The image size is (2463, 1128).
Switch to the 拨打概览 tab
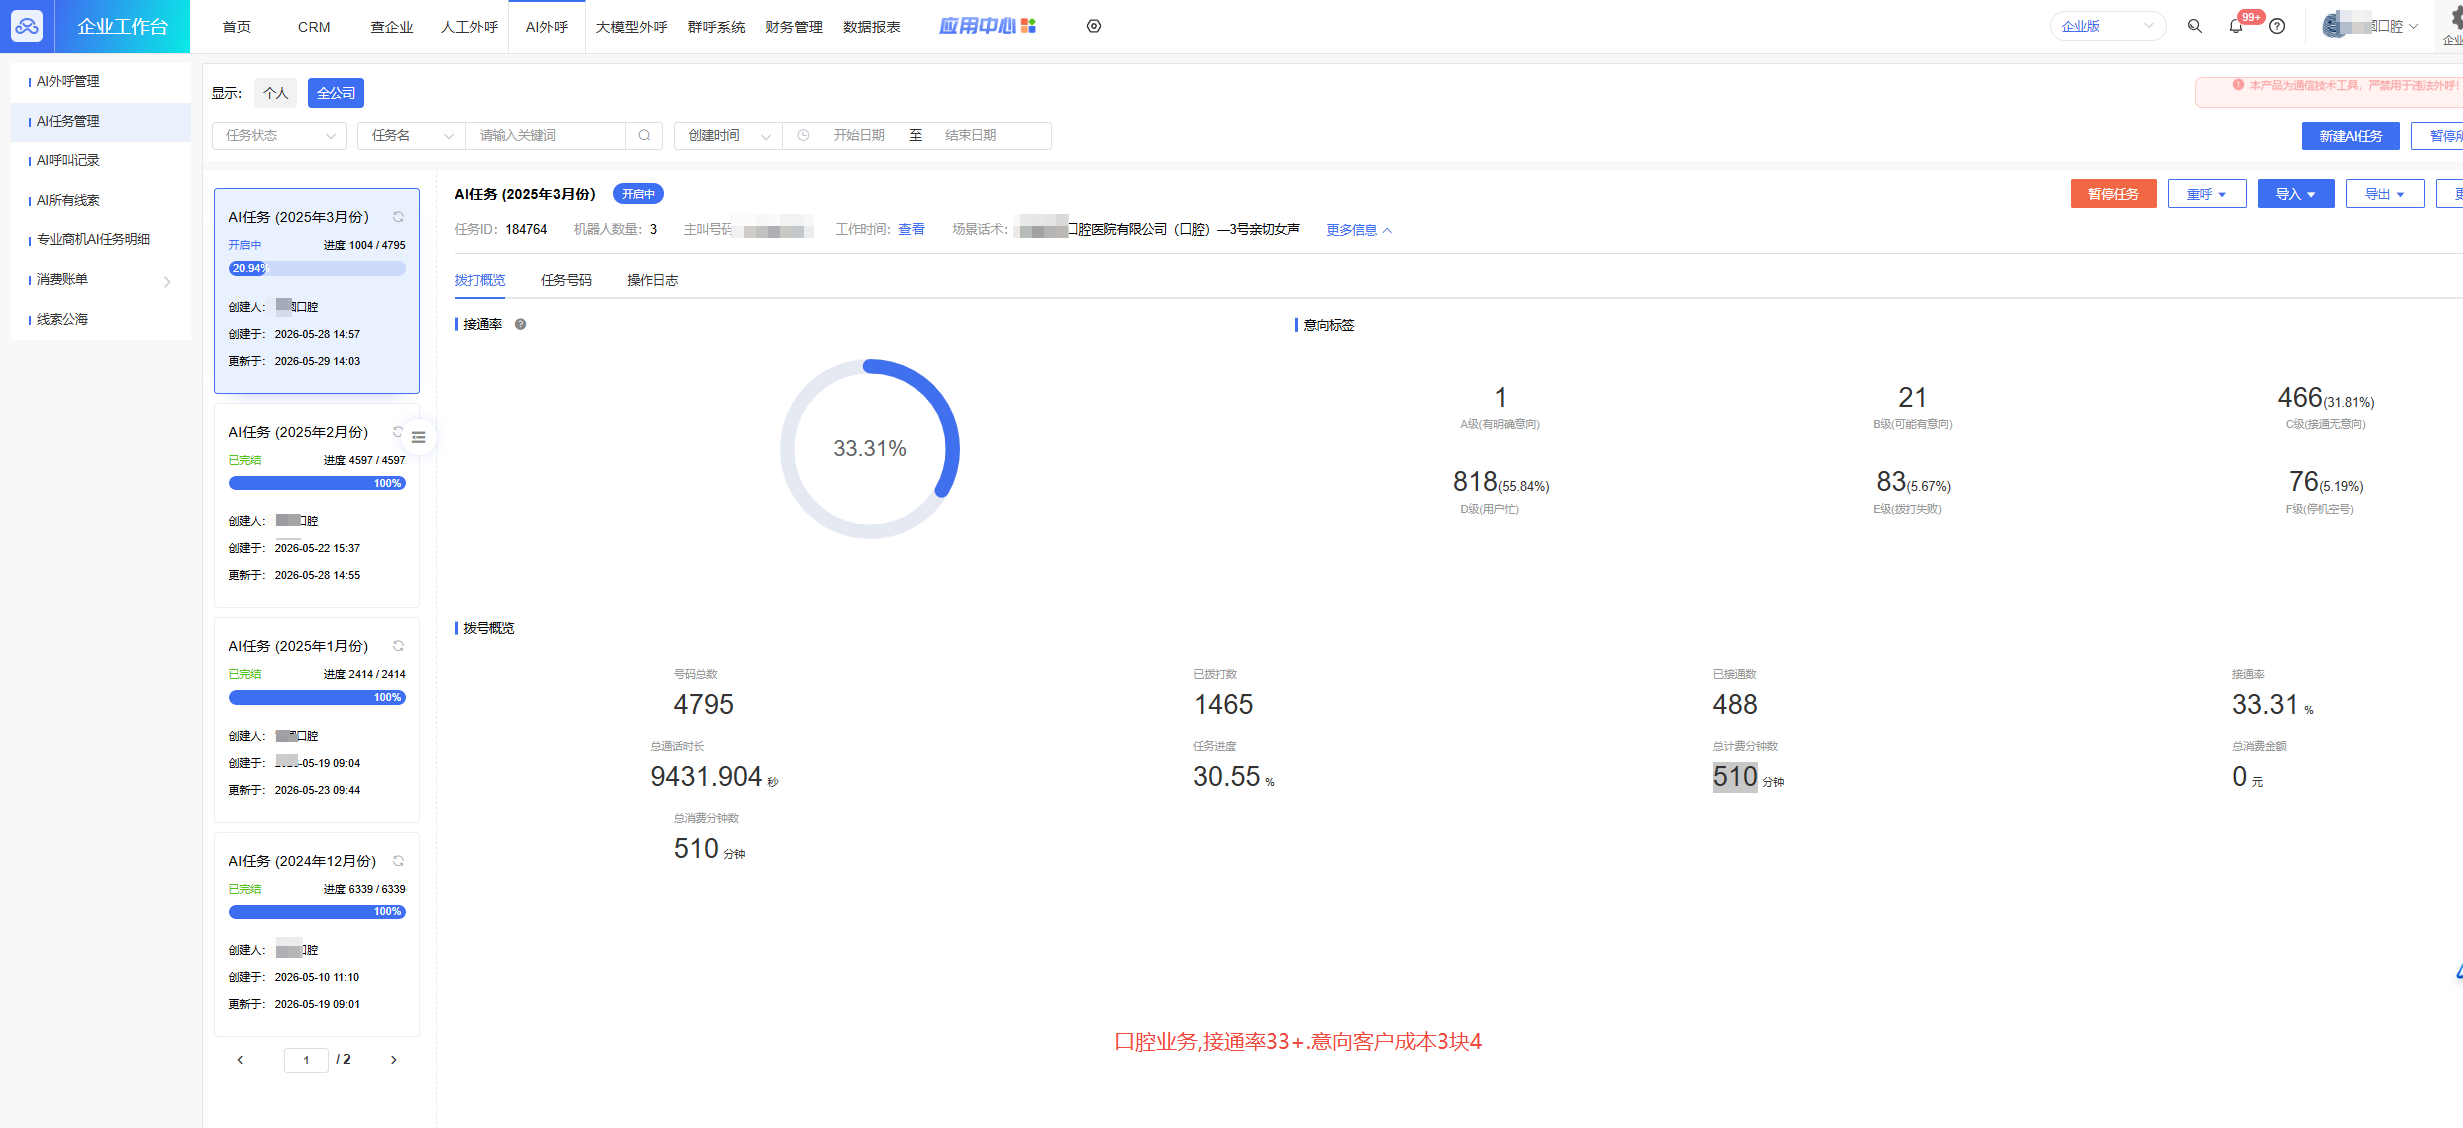[x=480, y=280]
